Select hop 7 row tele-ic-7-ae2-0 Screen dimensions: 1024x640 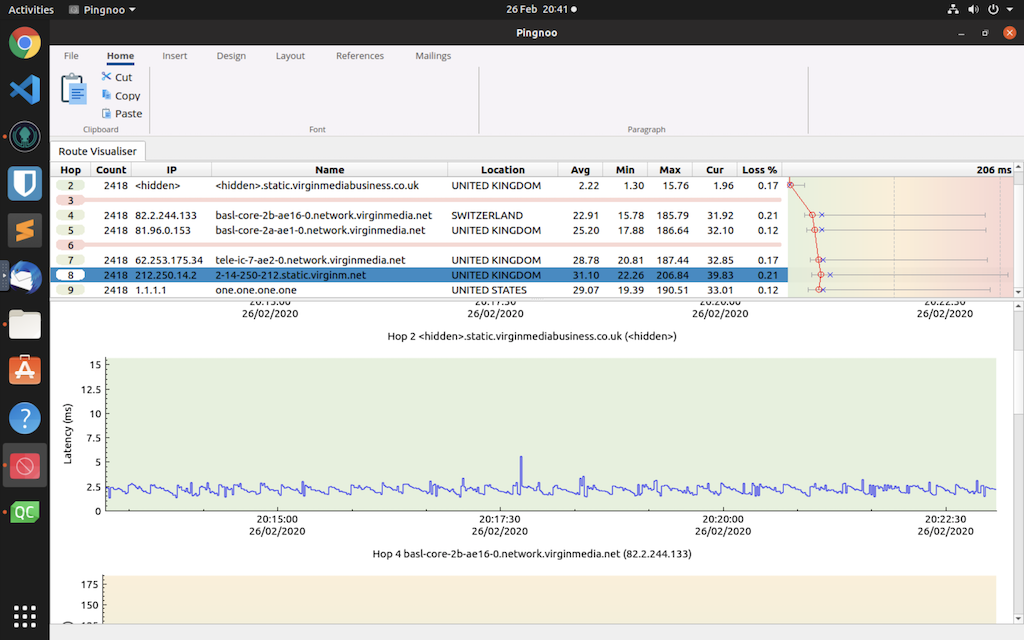[419, 260]
